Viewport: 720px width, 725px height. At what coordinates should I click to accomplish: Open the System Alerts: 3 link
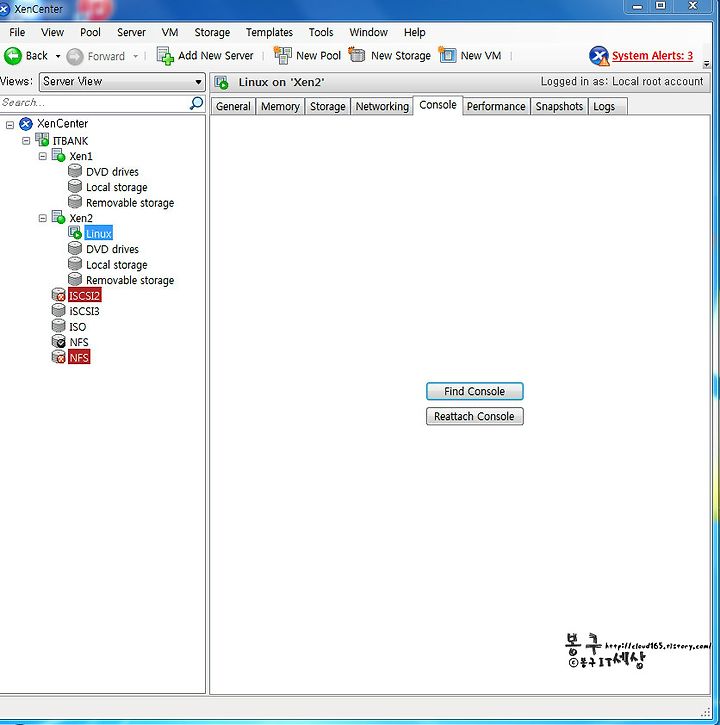(x=652, y=56)
